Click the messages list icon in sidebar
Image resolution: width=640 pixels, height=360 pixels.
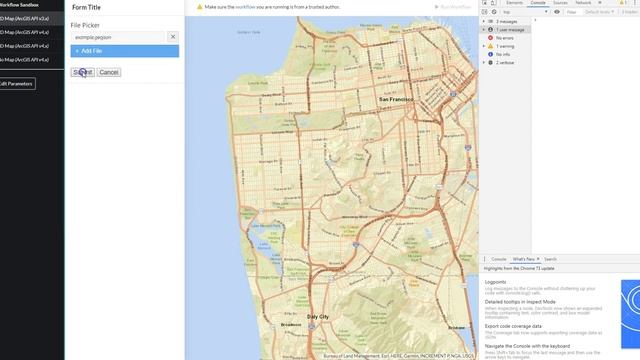[491, 21]
